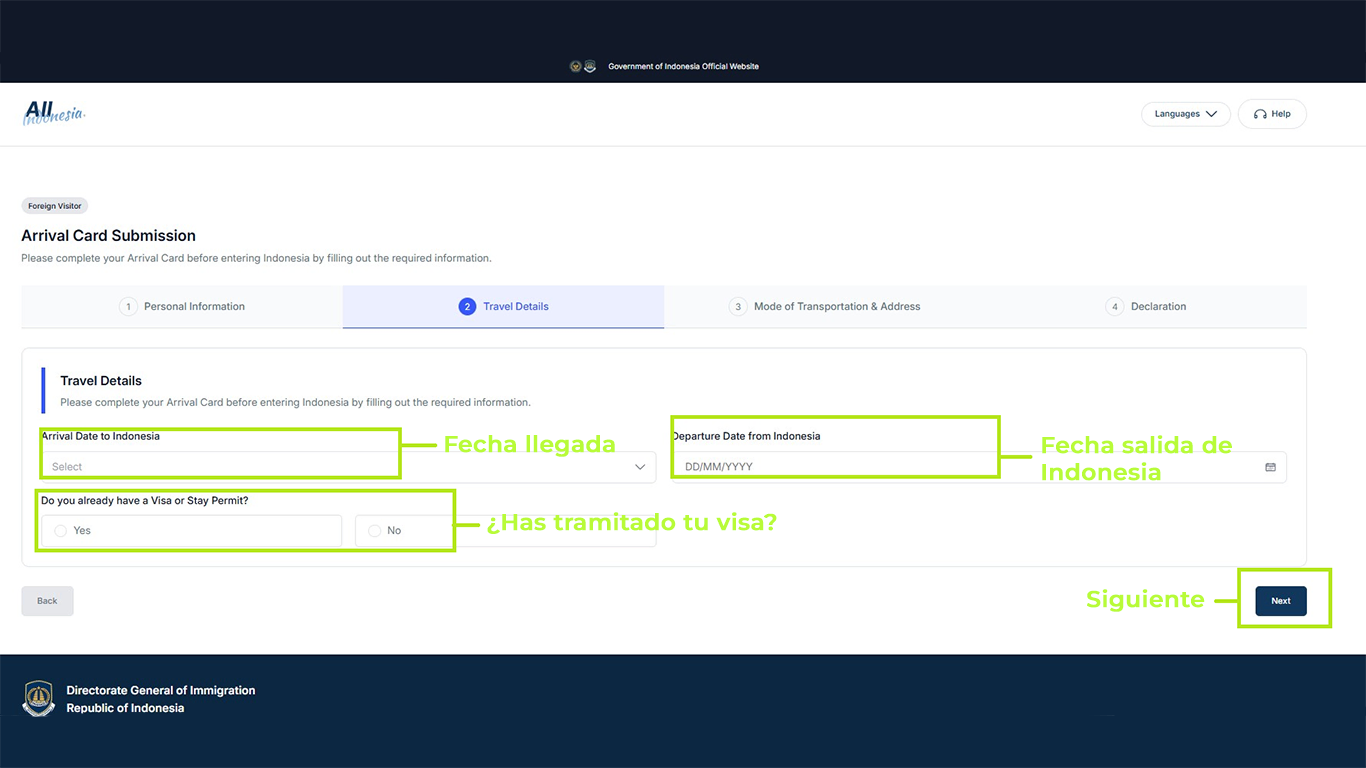Click the step 1 number circle icon
The image size is (1366, 768).
tap(128, 307)
